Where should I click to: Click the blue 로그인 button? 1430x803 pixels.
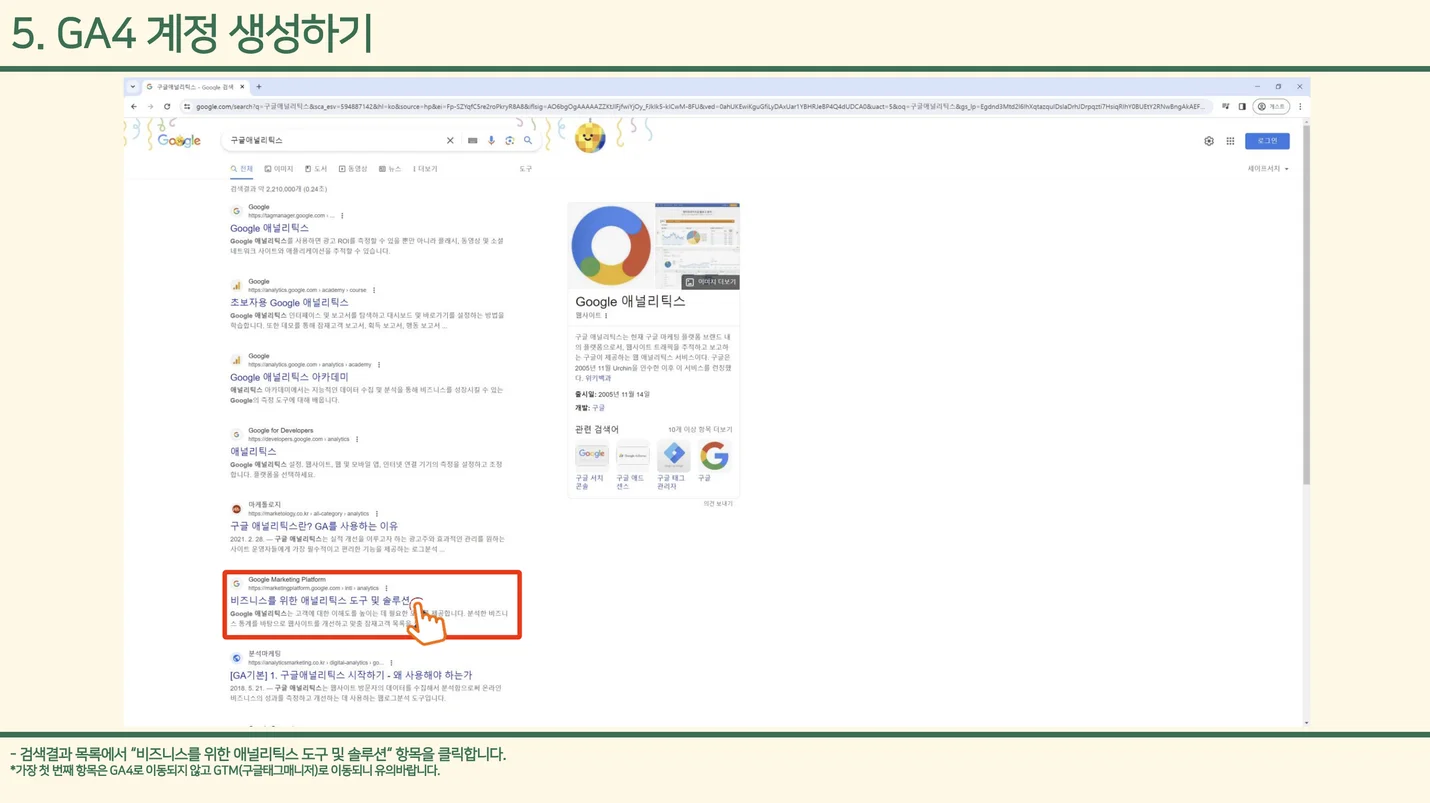pos(1267,141)
